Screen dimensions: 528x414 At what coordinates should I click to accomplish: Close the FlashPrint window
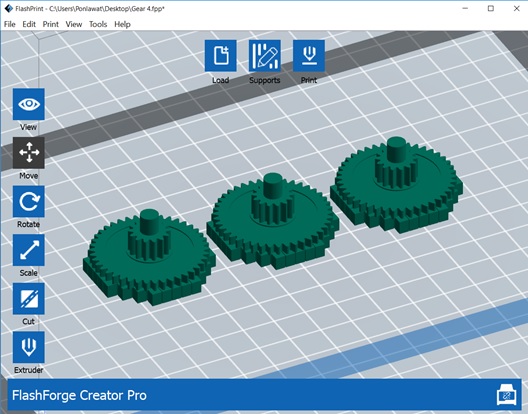coord(517,8)
